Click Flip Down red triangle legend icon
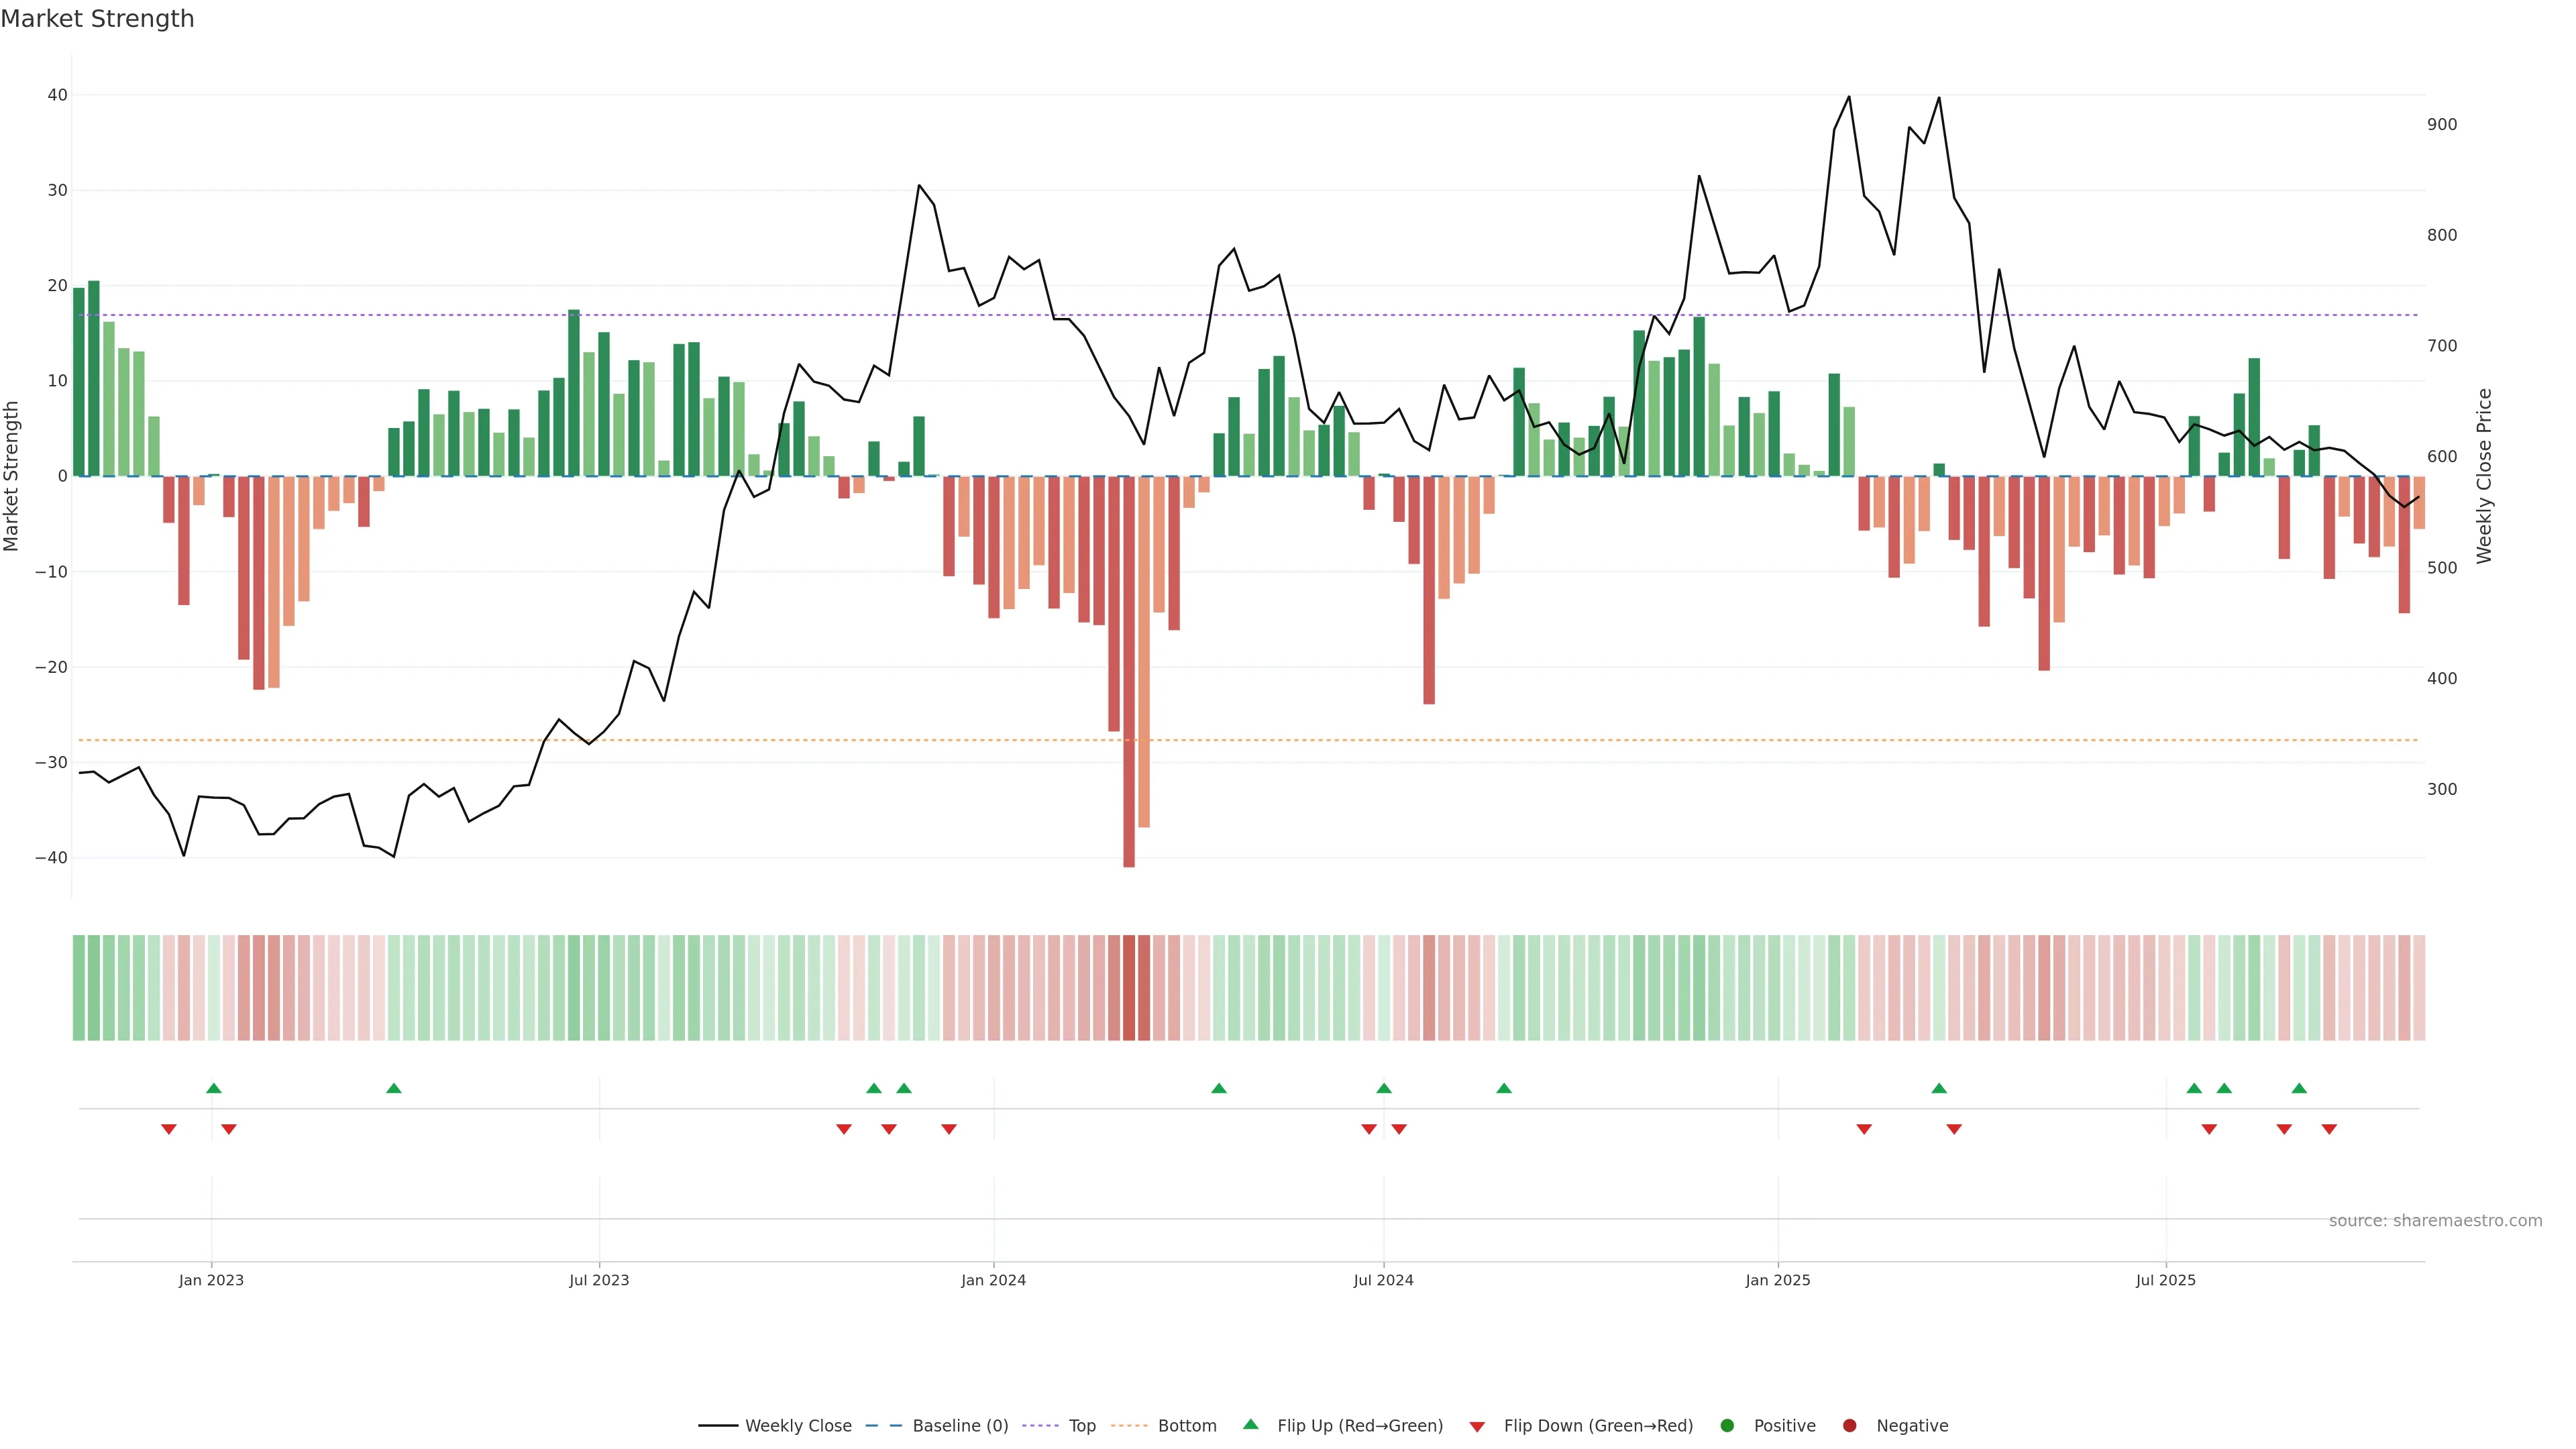 point(1477,1426)
